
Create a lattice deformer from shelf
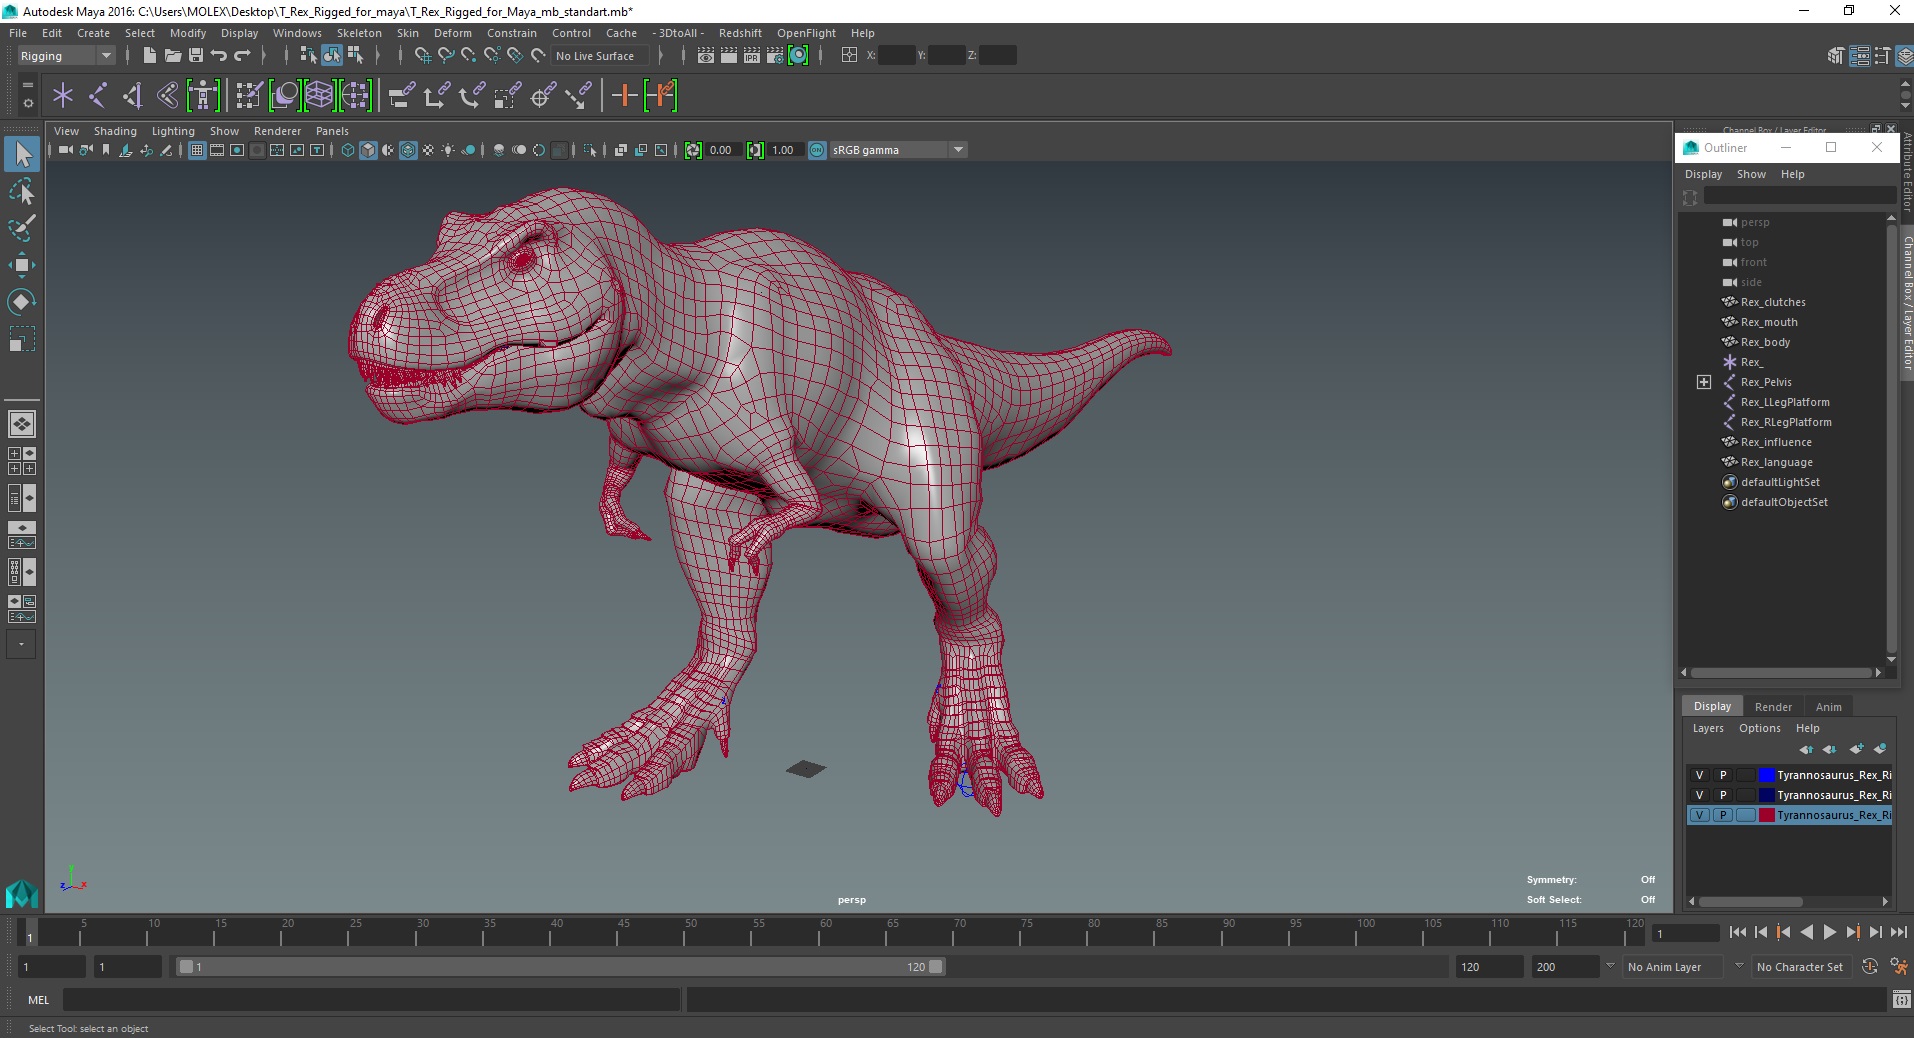(319, 96)
